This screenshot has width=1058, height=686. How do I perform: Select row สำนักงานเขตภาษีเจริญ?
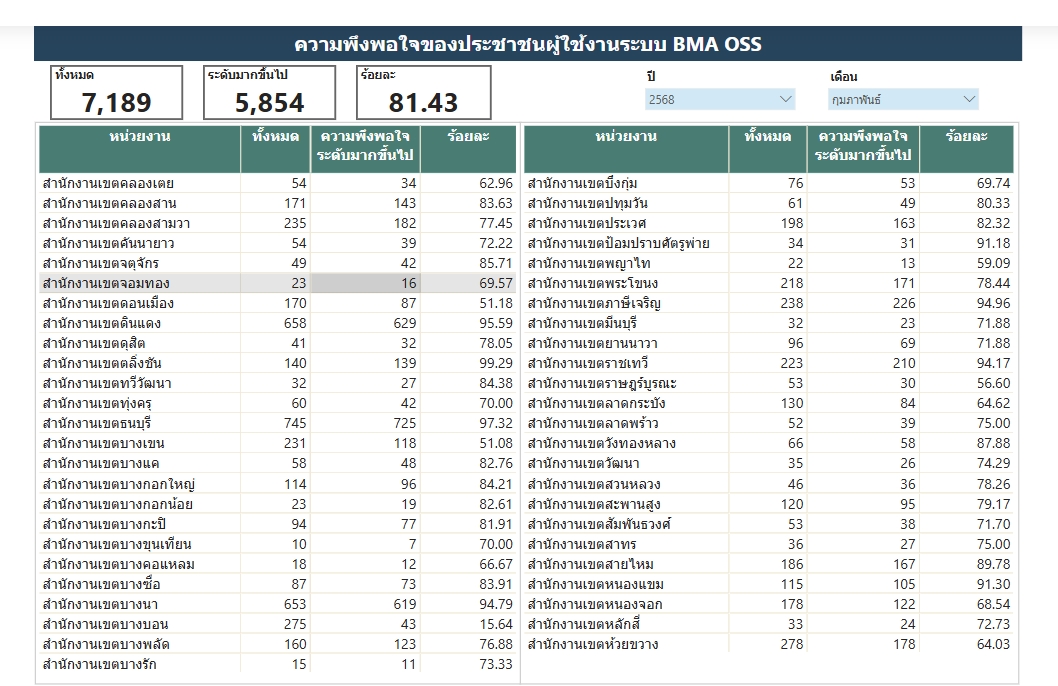coord(769,304)
